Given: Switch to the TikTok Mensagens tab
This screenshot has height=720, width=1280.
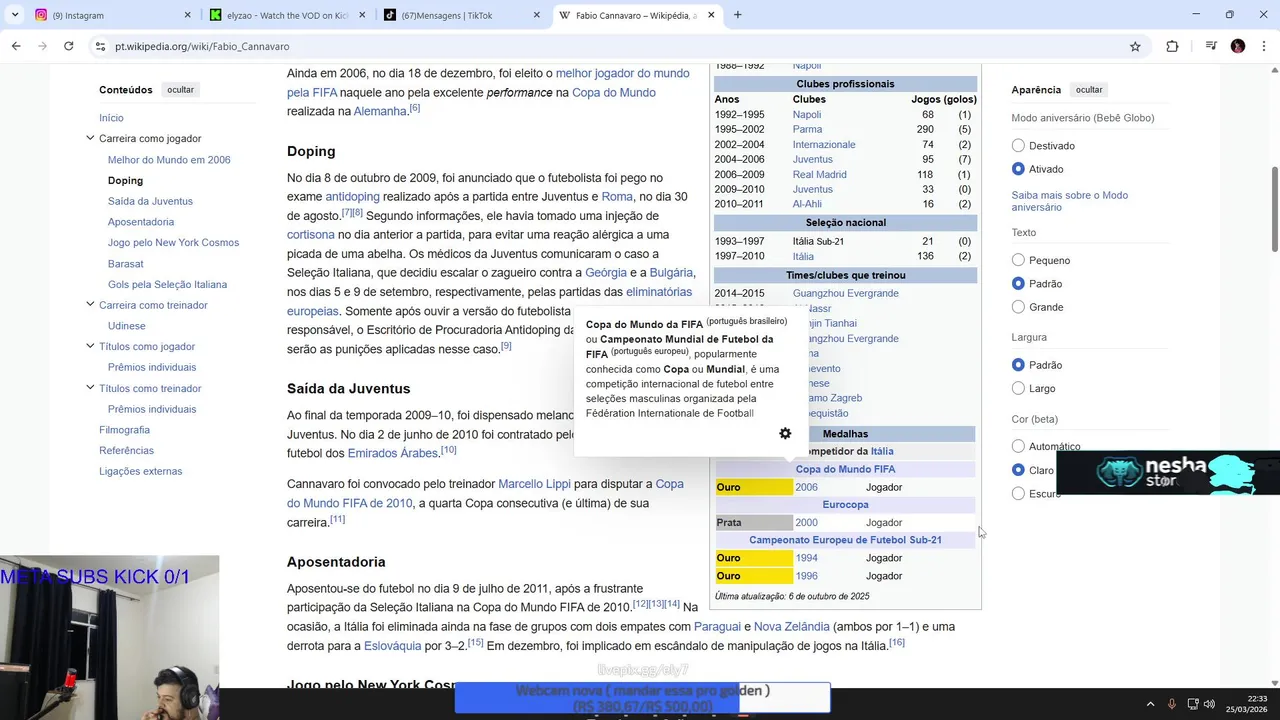Looking at the screenshot, I should tap(460, 15).
